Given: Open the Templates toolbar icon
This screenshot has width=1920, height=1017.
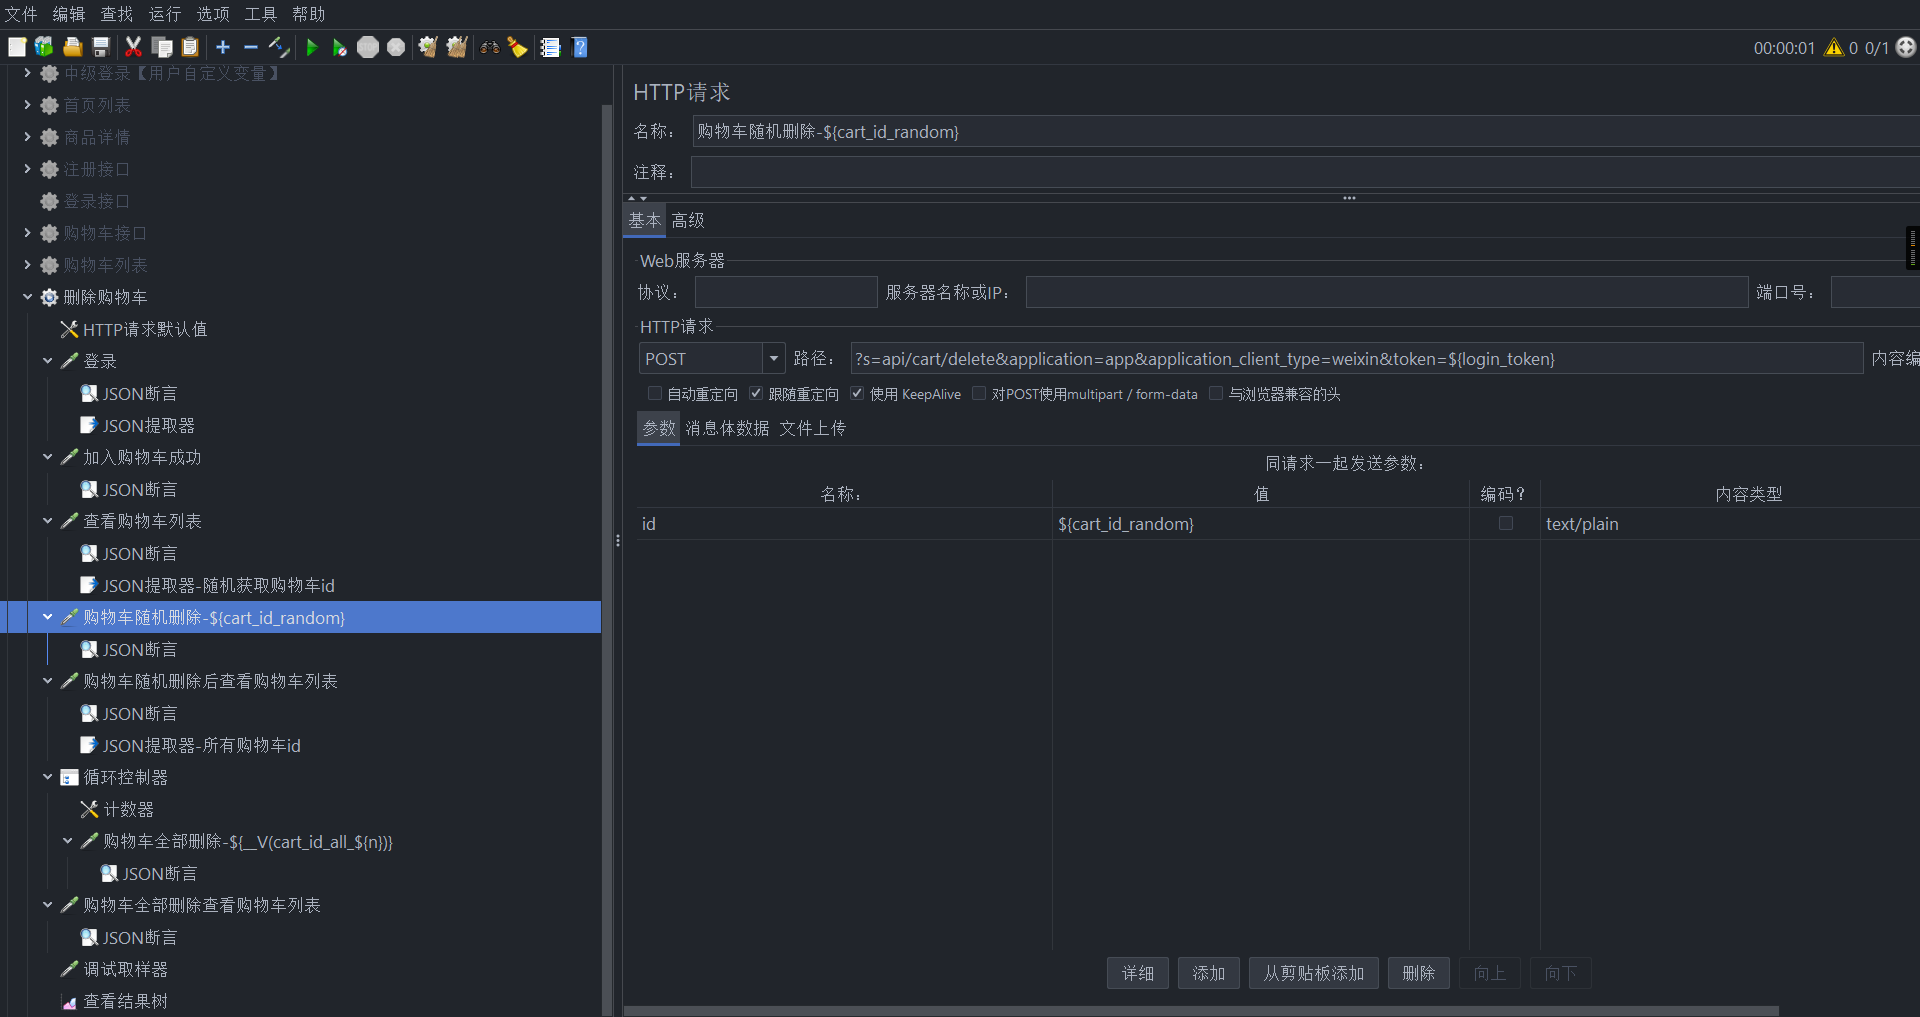Looking at the screenshot, I should click(44, 47).
